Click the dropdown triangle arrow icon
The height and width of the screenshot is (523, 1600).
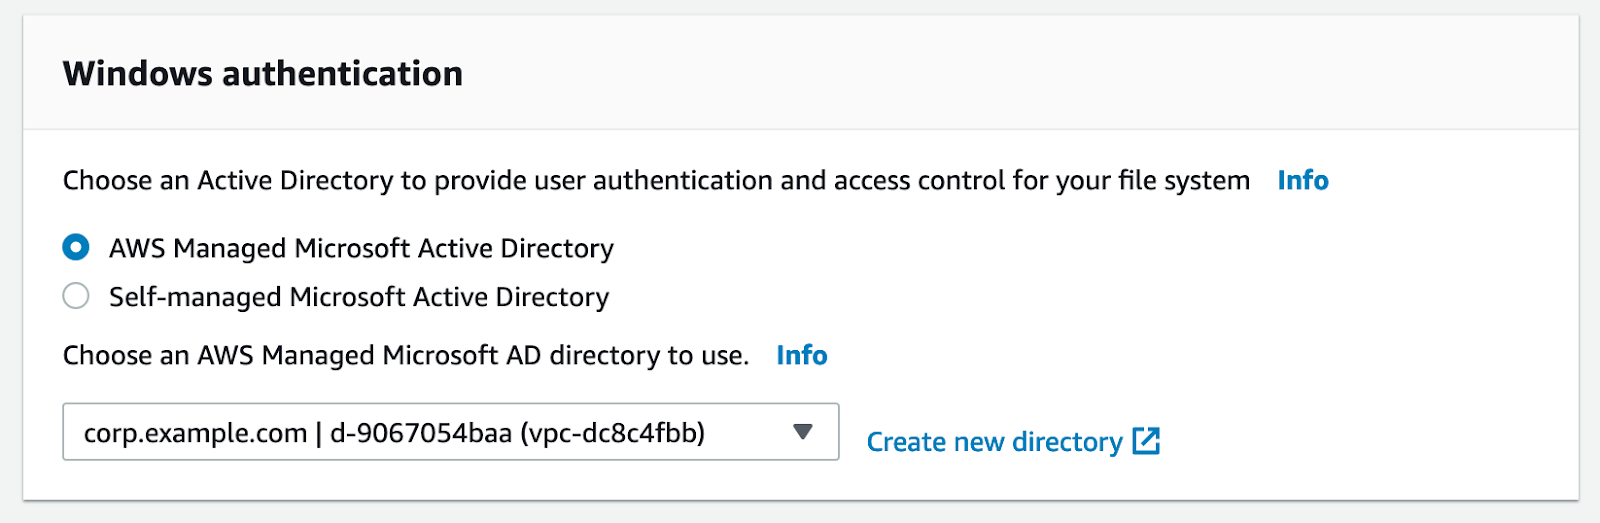coord(802,432)
